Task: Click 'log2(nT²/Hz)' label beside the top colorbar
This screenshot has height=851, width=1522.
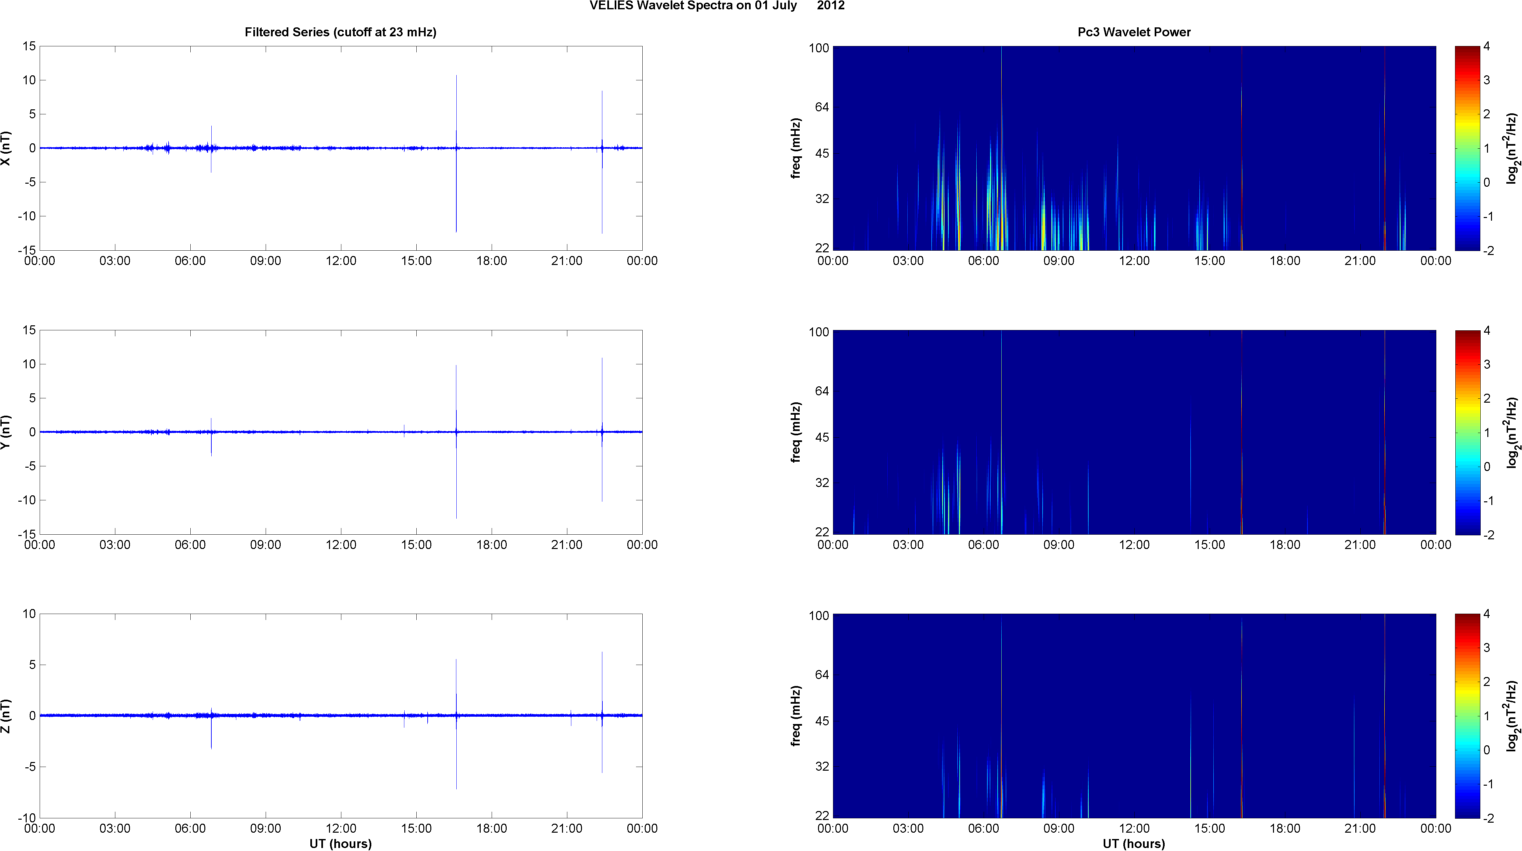Action: click(1513, 148)
